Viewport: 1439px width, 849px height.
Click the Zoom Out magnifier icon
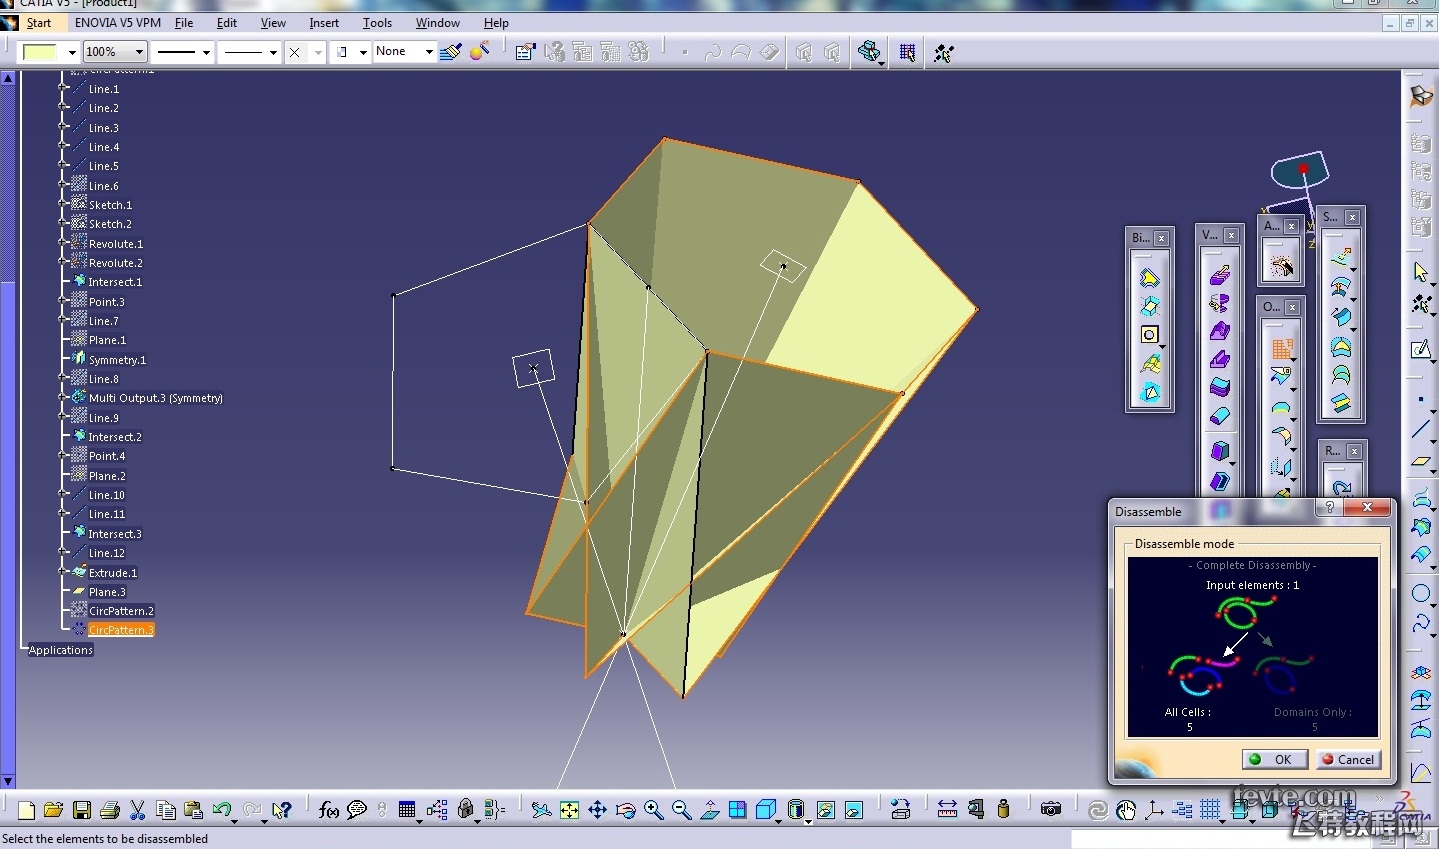pos(682,810)
